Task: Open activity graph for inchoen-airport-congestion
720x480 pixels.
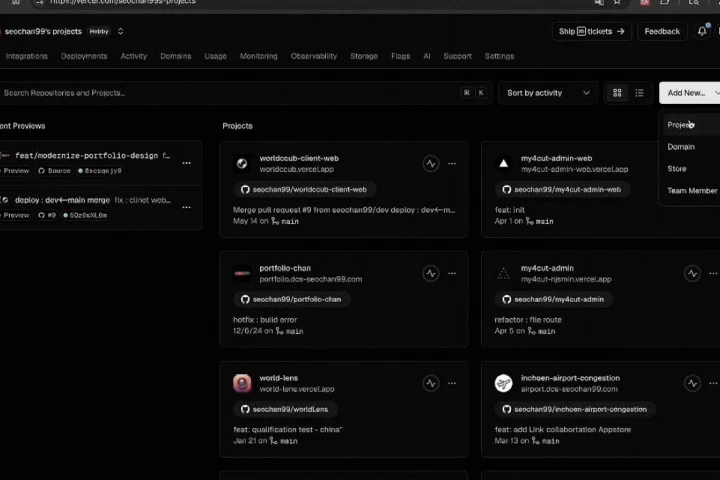Action: [x=692, y=383]
